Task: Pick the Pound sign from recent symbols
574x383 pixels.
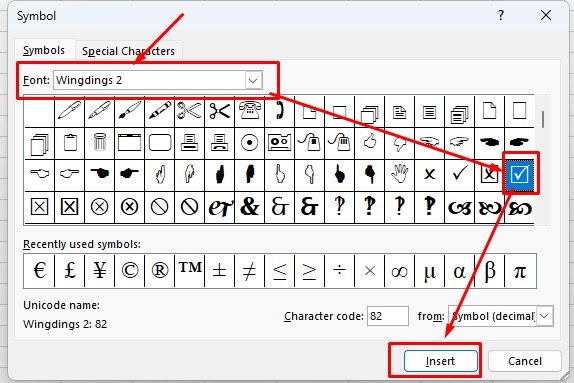Action: [x=70, y=271]
